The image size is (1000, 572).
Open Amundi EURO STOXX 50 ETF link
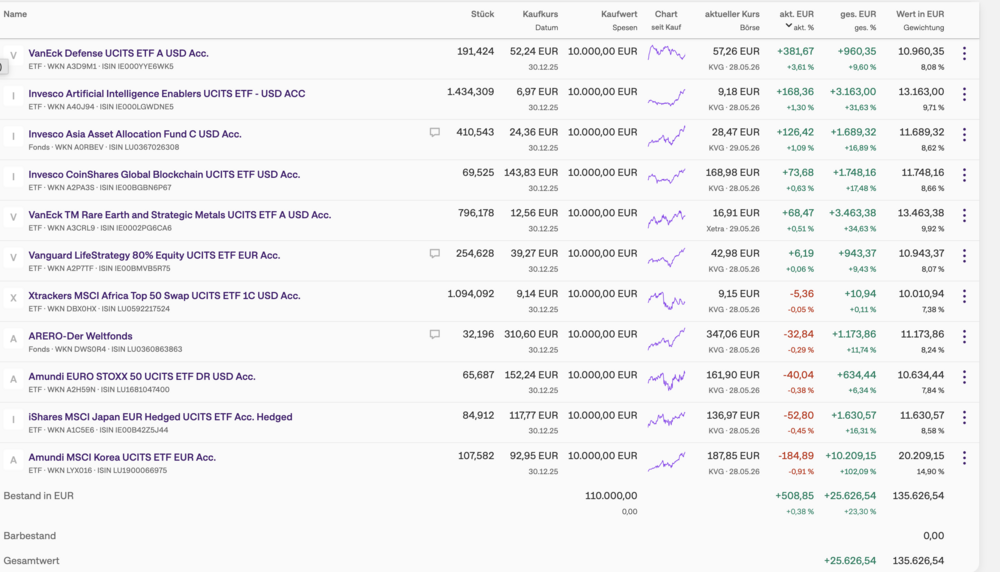(142, 376)
